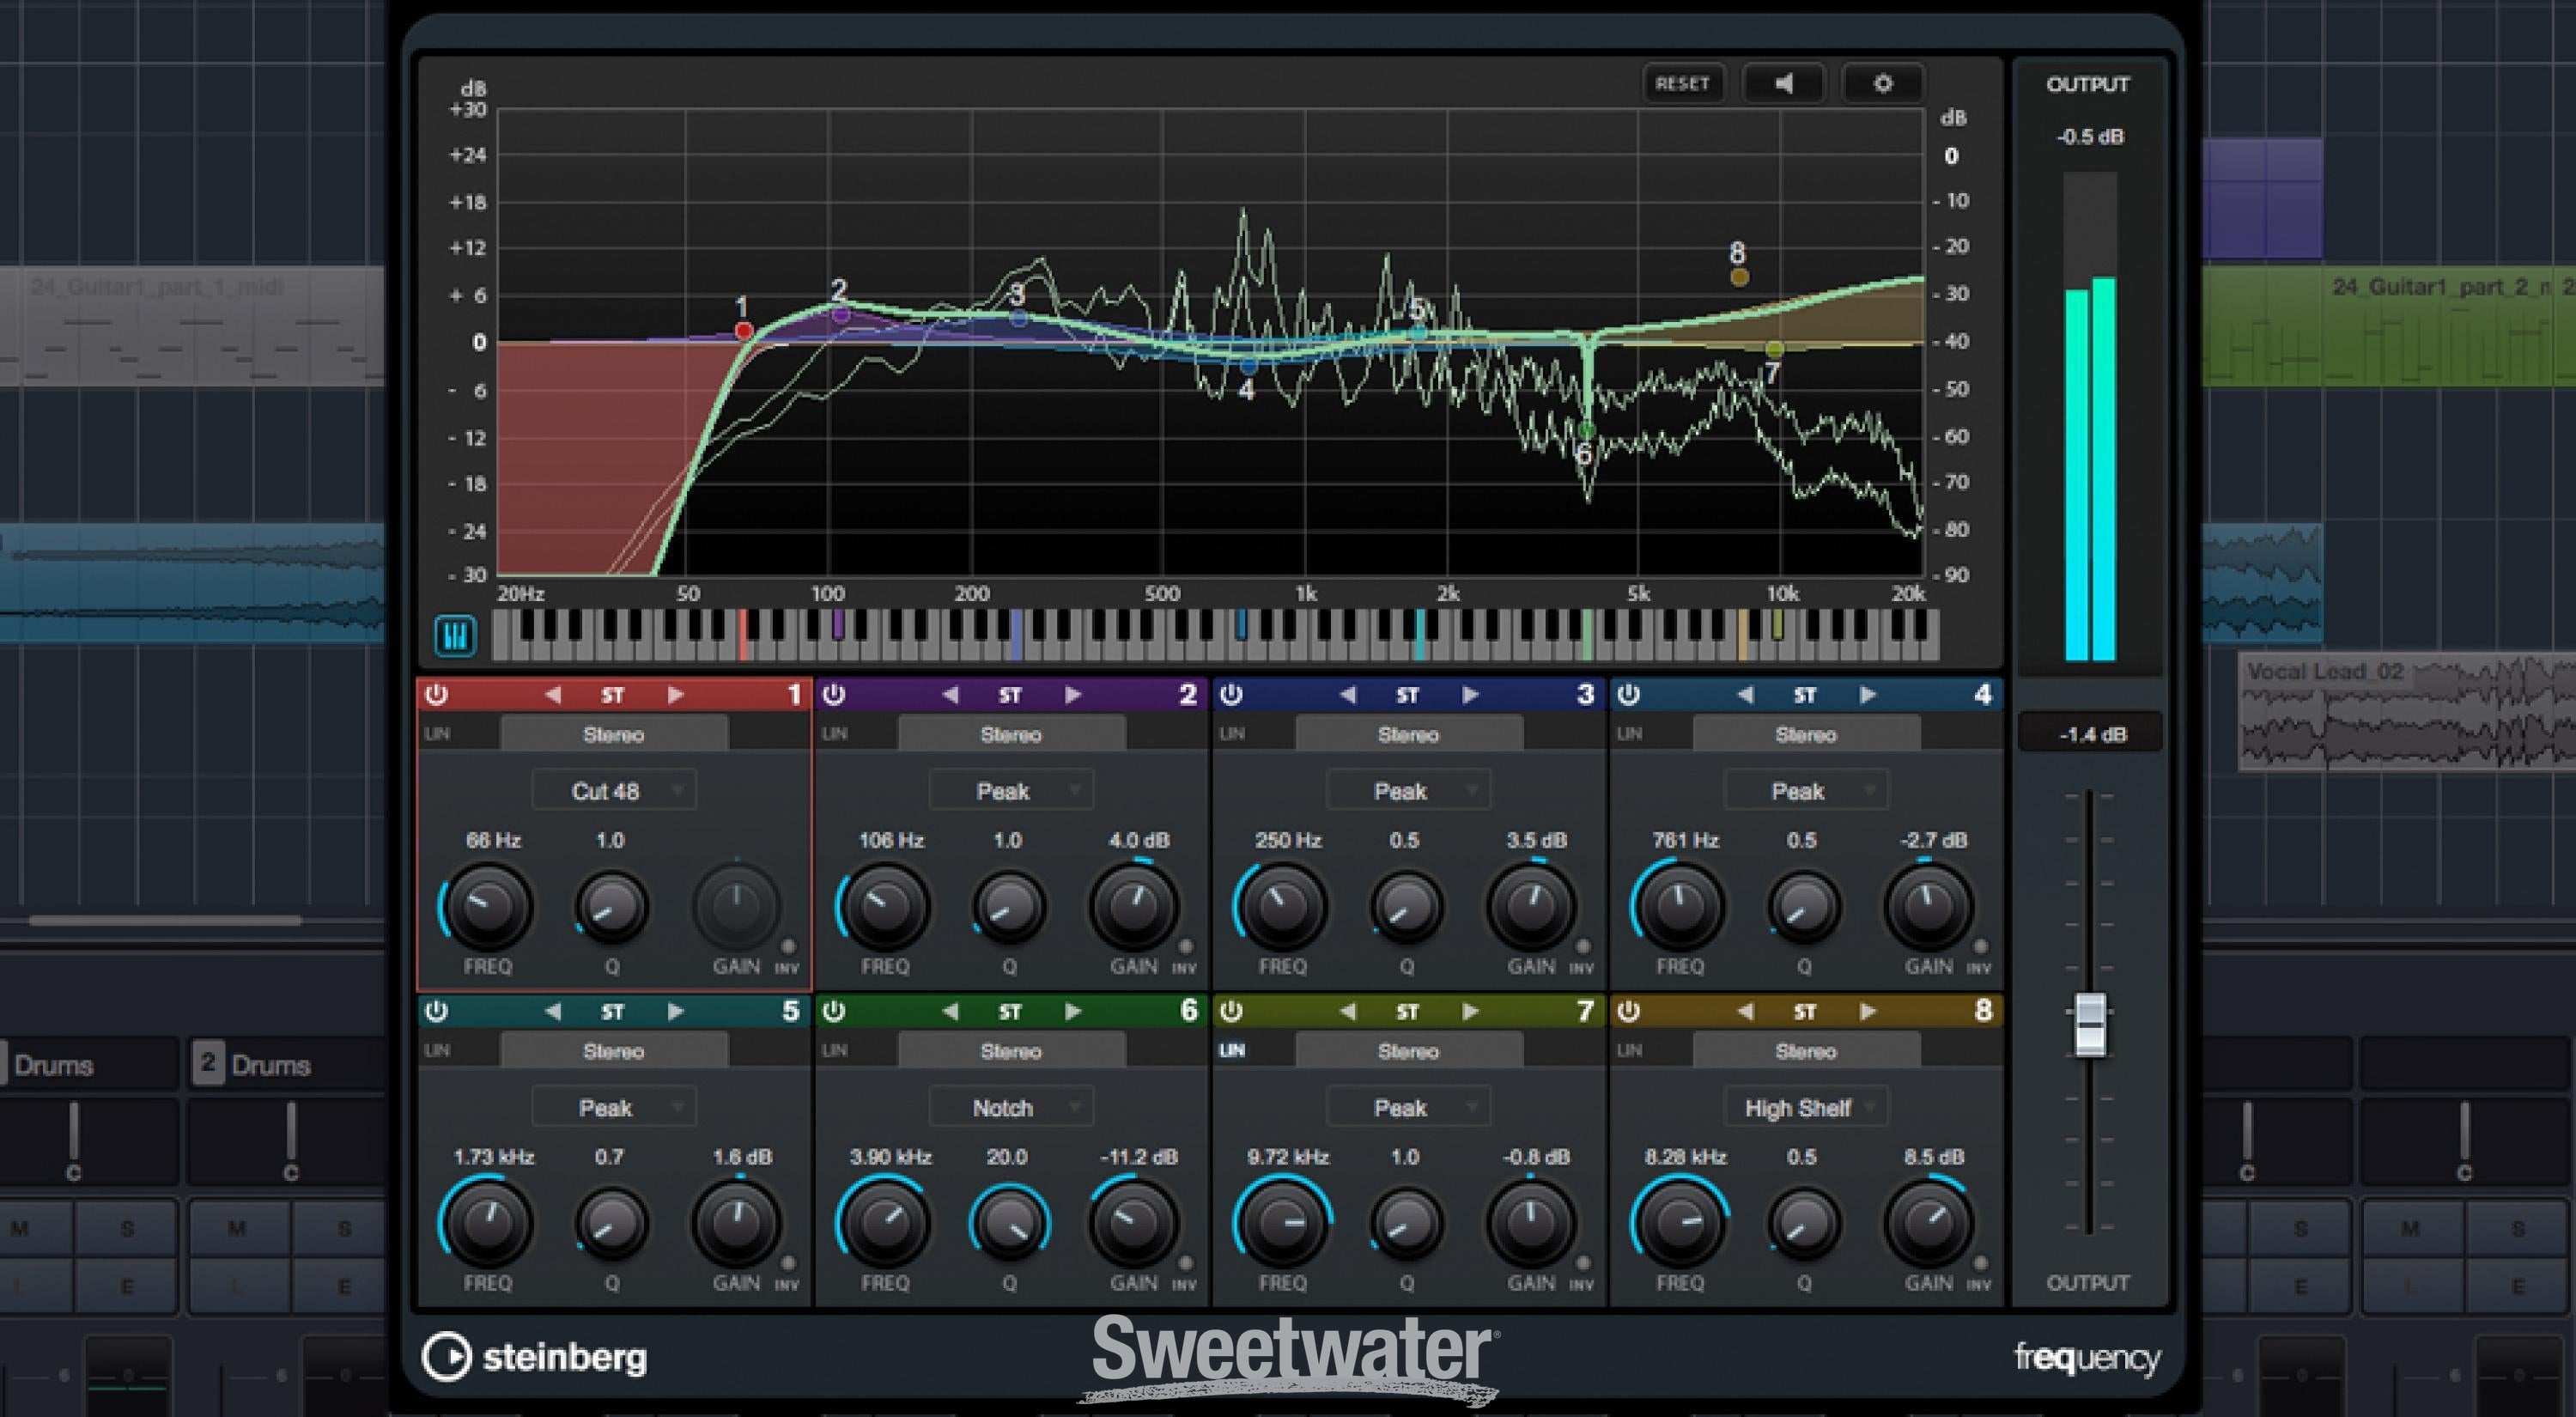Click band 1 left arrow
The height and width of the screenshot is (1417, 2576).
(552, 695)
